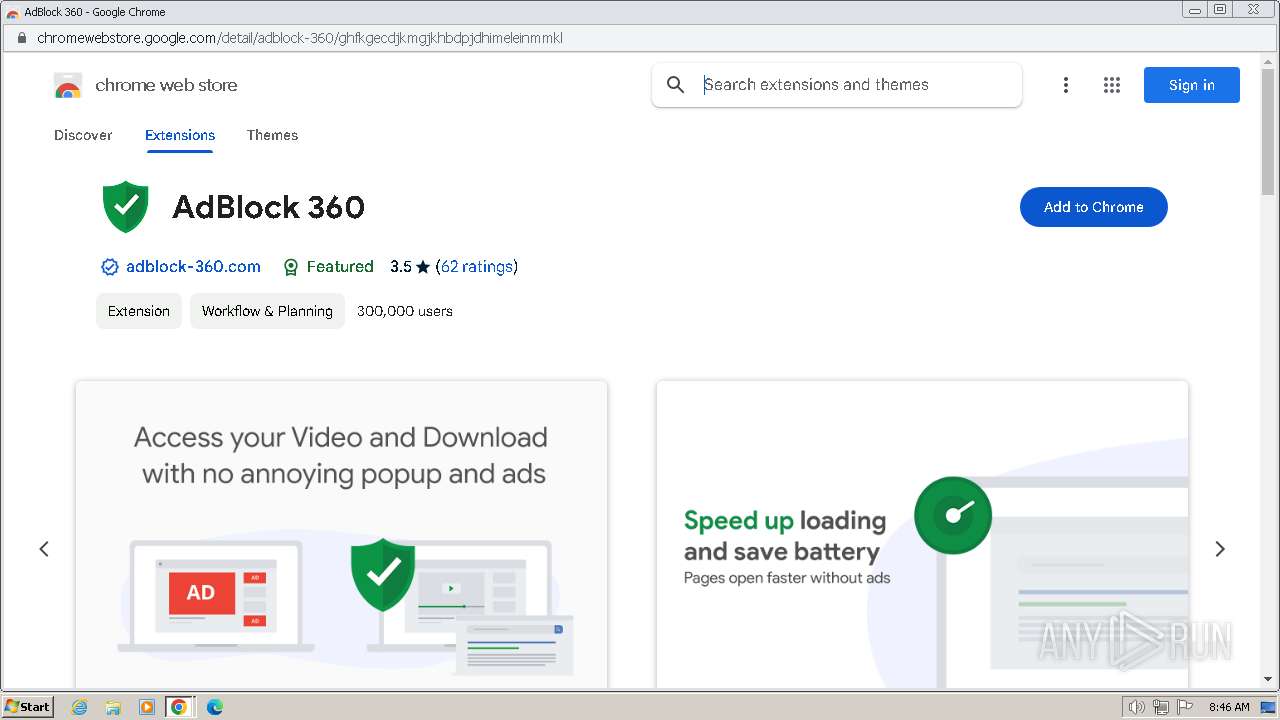Click the 'chrome web store' title text
Image resolution: width=1280 pixels, height=720 pixels.
coord(166,85)
